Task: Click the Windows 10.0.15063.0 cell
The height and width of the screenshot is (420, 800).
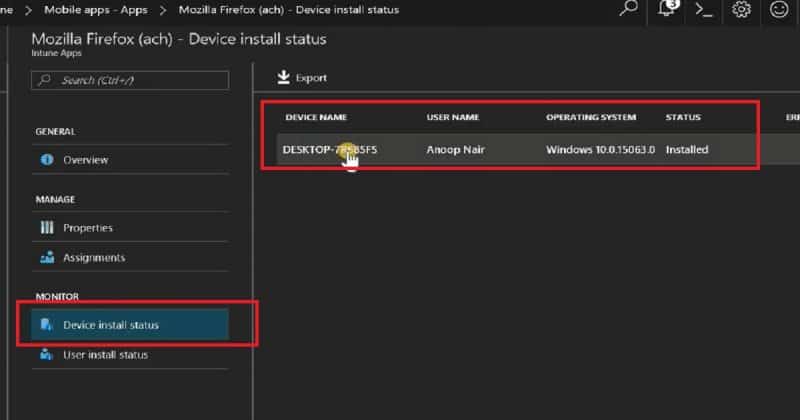Action: pos(601,150)
